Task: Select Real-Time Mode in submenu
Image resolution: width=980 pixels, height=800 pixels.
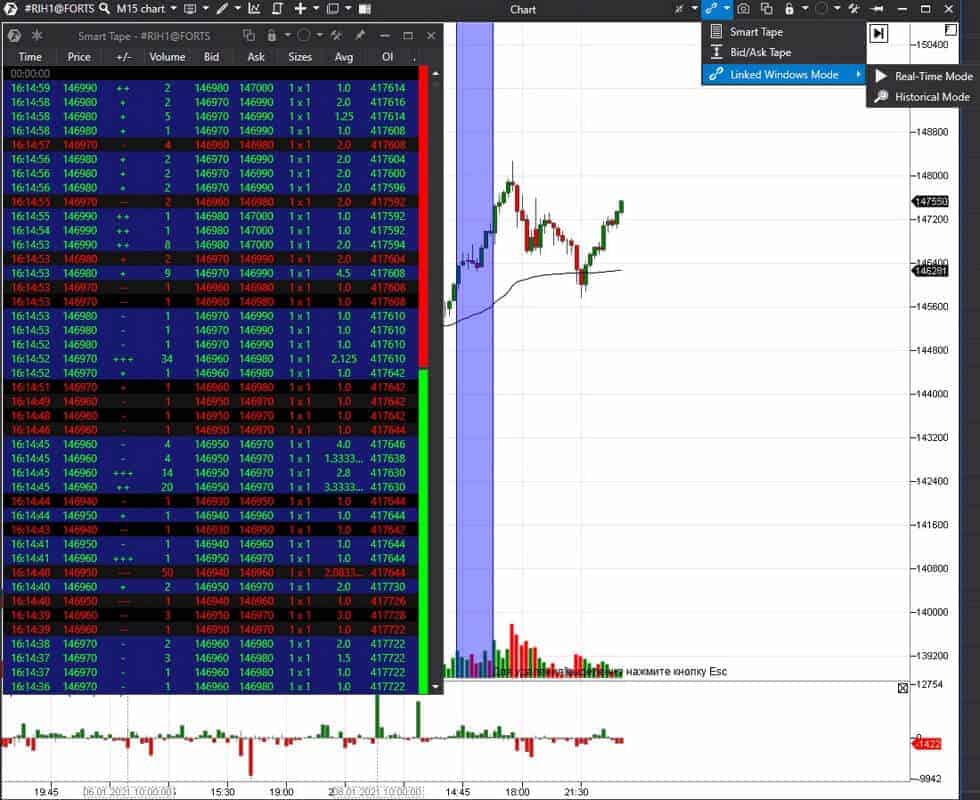Action: click(x=932, y=76)
